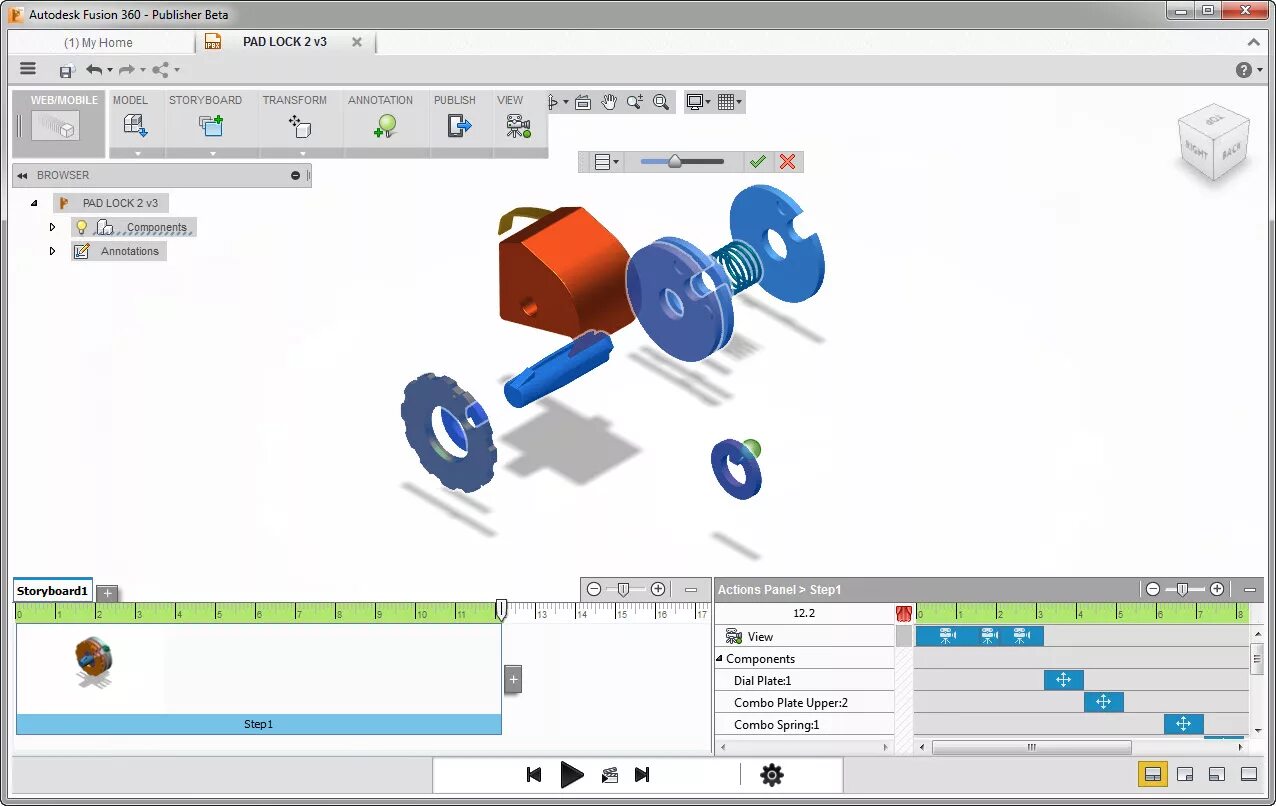This screenshot has width=1276, height=806.
Task: Zoom in the Actions Panel timeline
Action: pos(1217,590)
